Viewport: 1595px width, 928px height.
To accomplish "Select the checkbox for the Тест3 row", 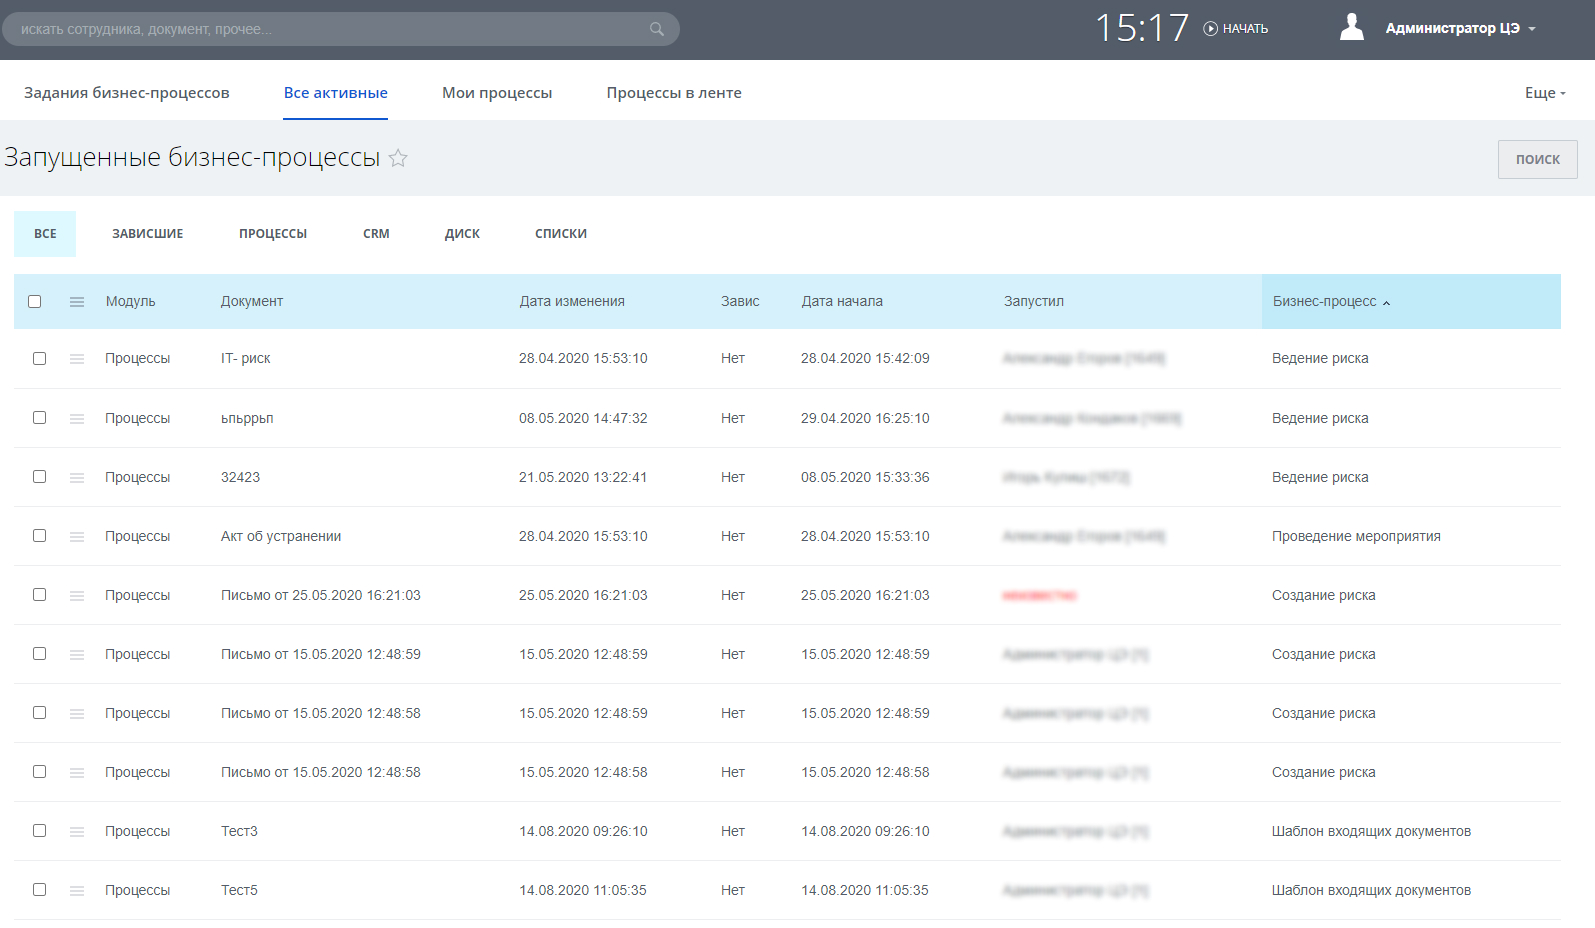I will (x=40, y=831).
